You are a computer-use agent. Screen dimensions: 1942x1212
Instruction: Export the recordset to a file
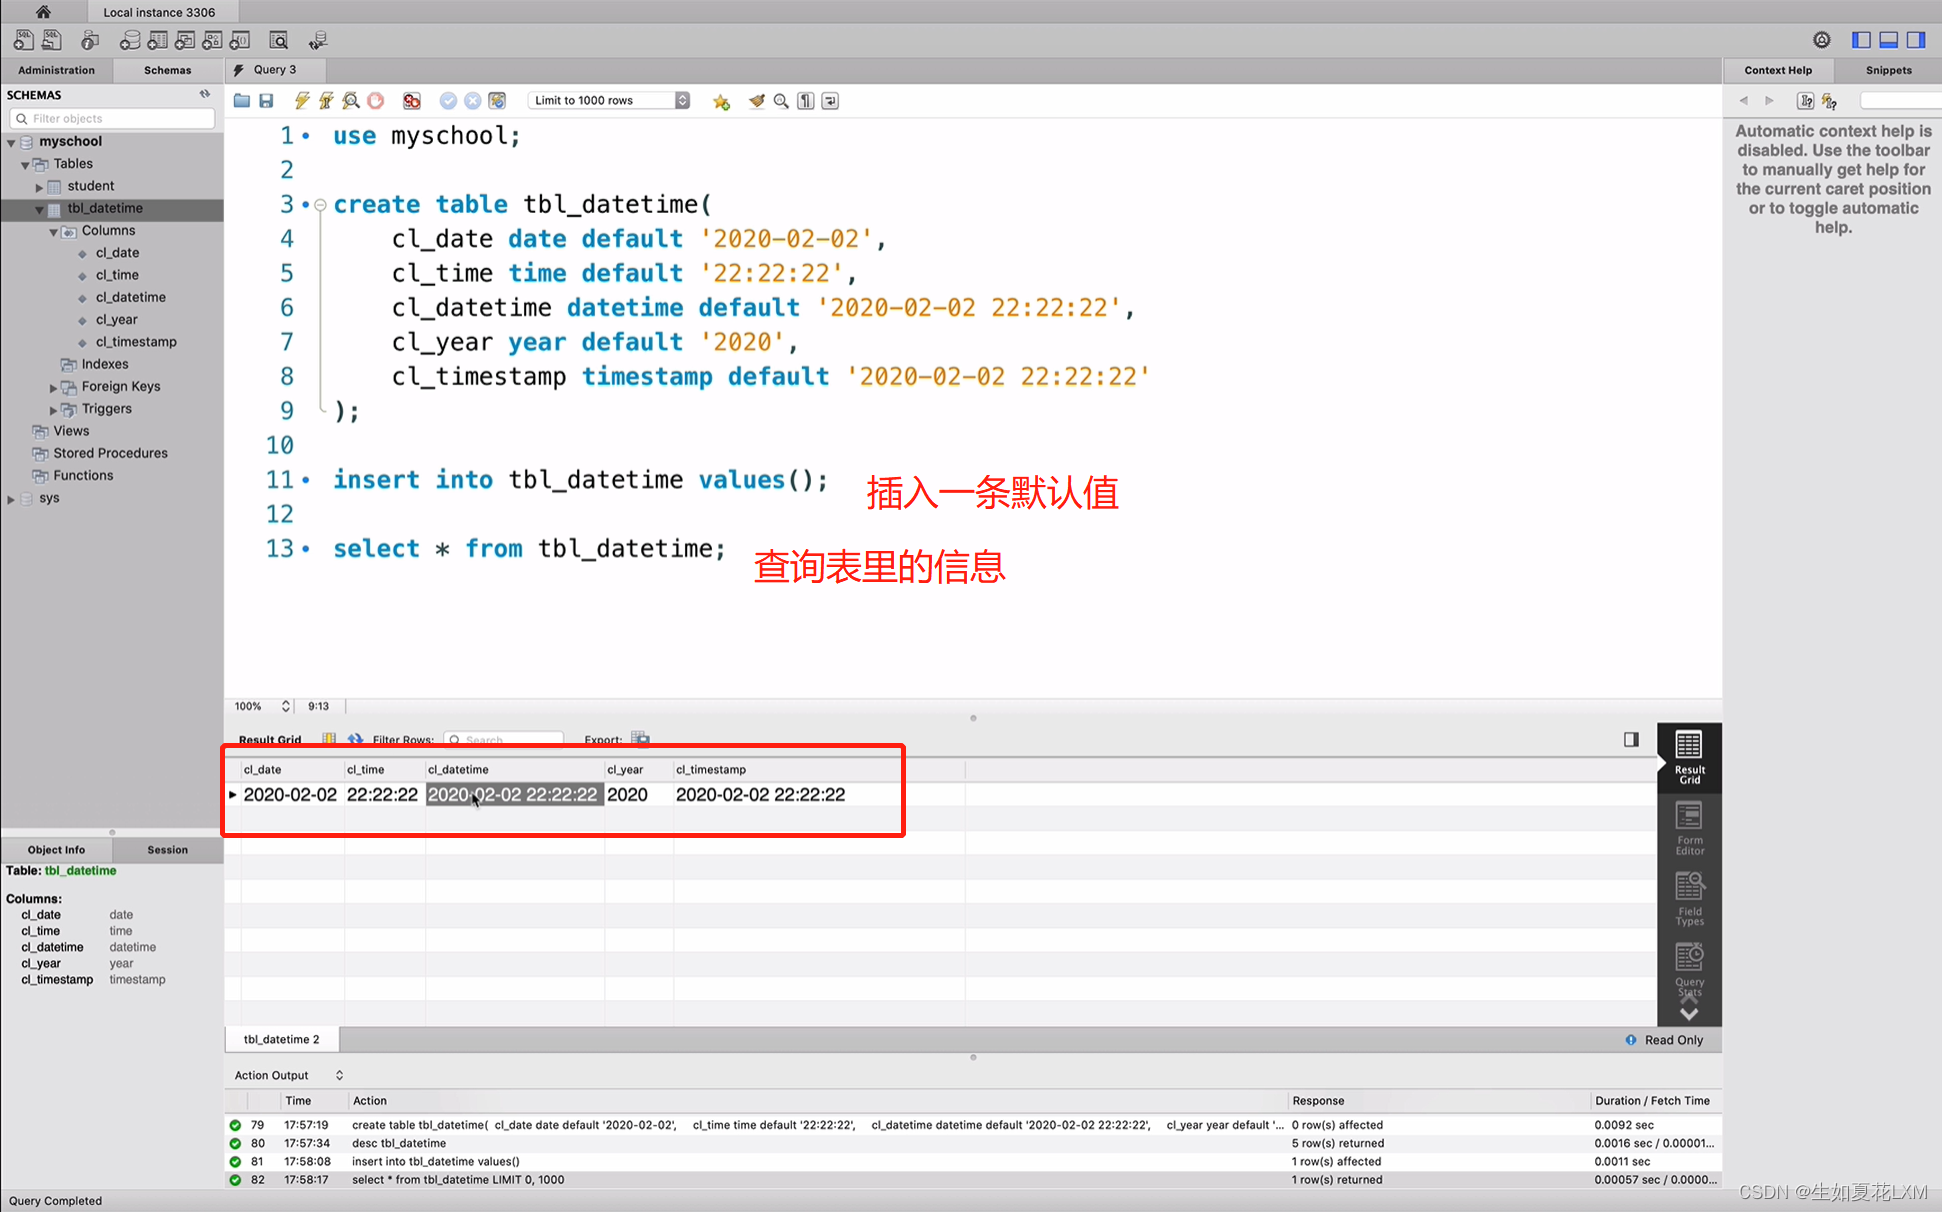[x=641, y=739]
